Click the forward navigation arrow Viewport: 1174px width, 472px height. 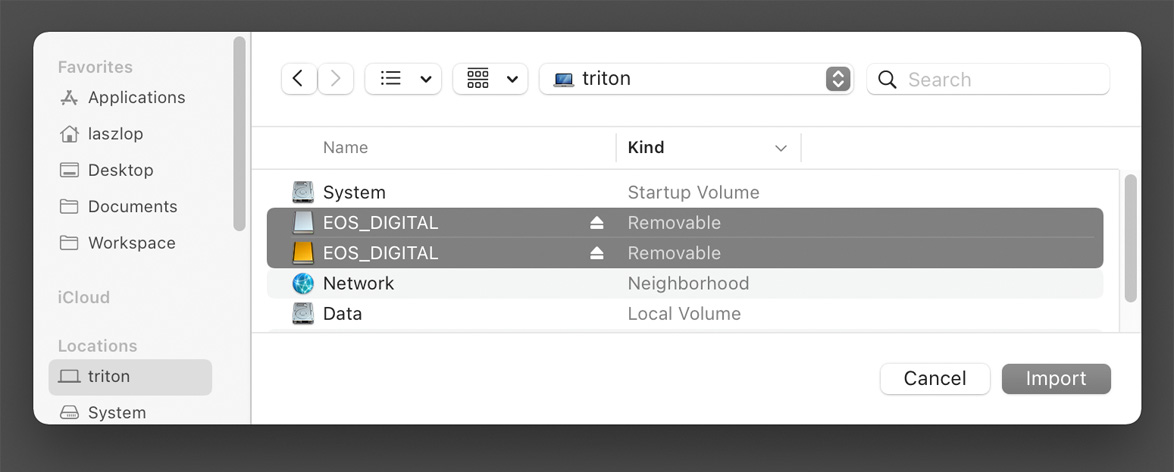click(x=335, y=79)
